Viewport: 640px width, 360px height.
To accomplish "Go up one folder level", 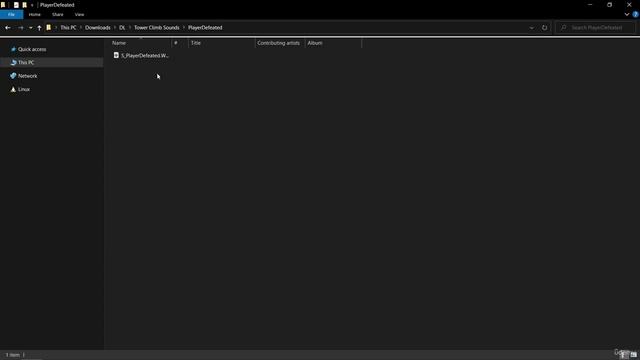I will pyautogui.click(x=39, y=28).
